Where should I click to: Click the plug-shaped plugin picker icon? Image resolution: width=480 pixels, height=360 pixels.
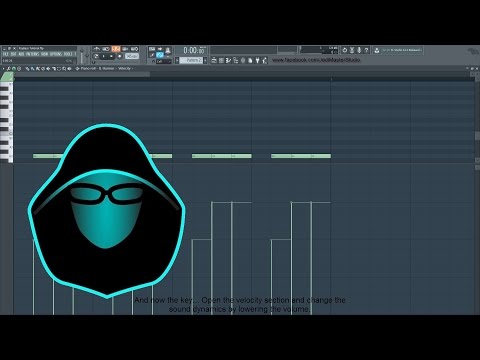pos(257,60)
